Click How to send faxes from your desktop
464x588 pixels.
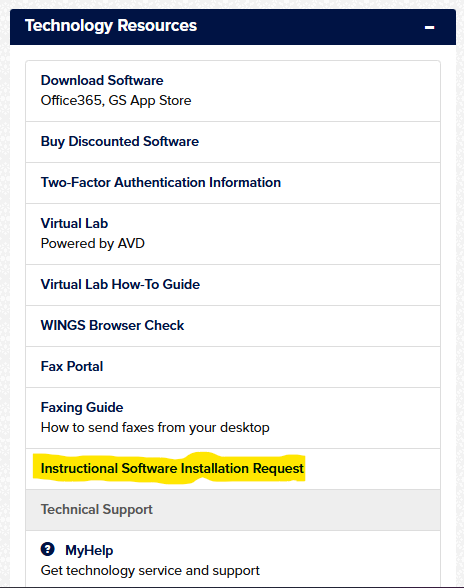(x=155, y=428)
